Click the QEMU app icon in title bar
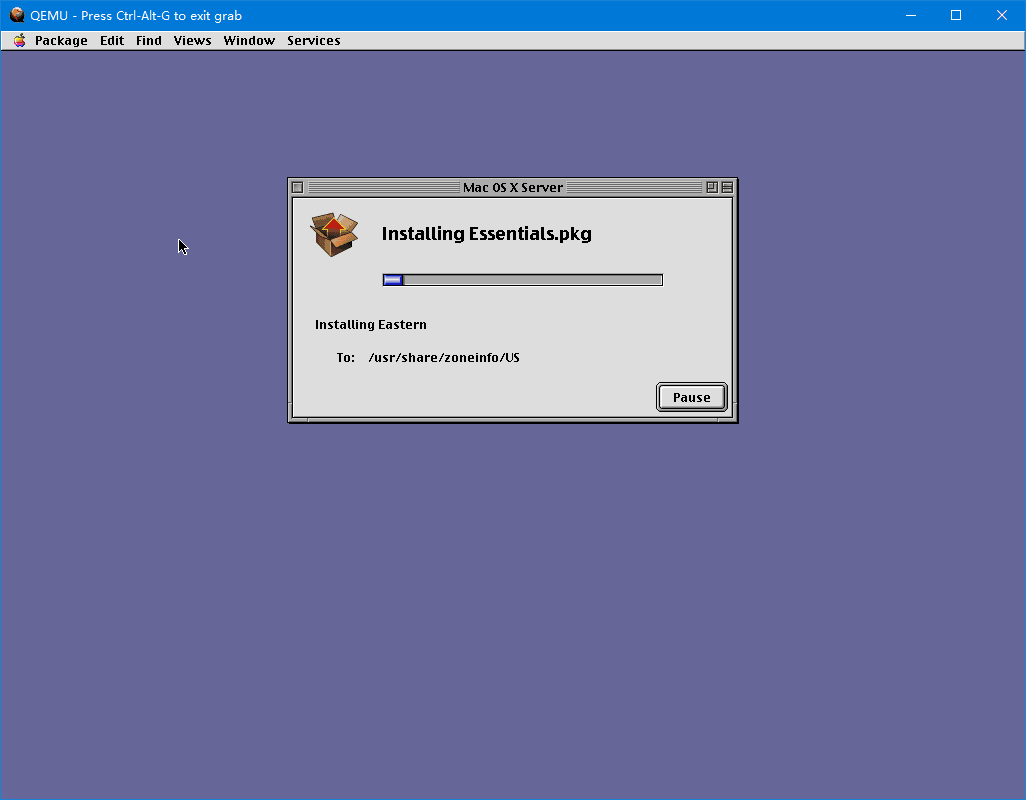The height and width of the screenshot is (800, 1026). [17, 15]
